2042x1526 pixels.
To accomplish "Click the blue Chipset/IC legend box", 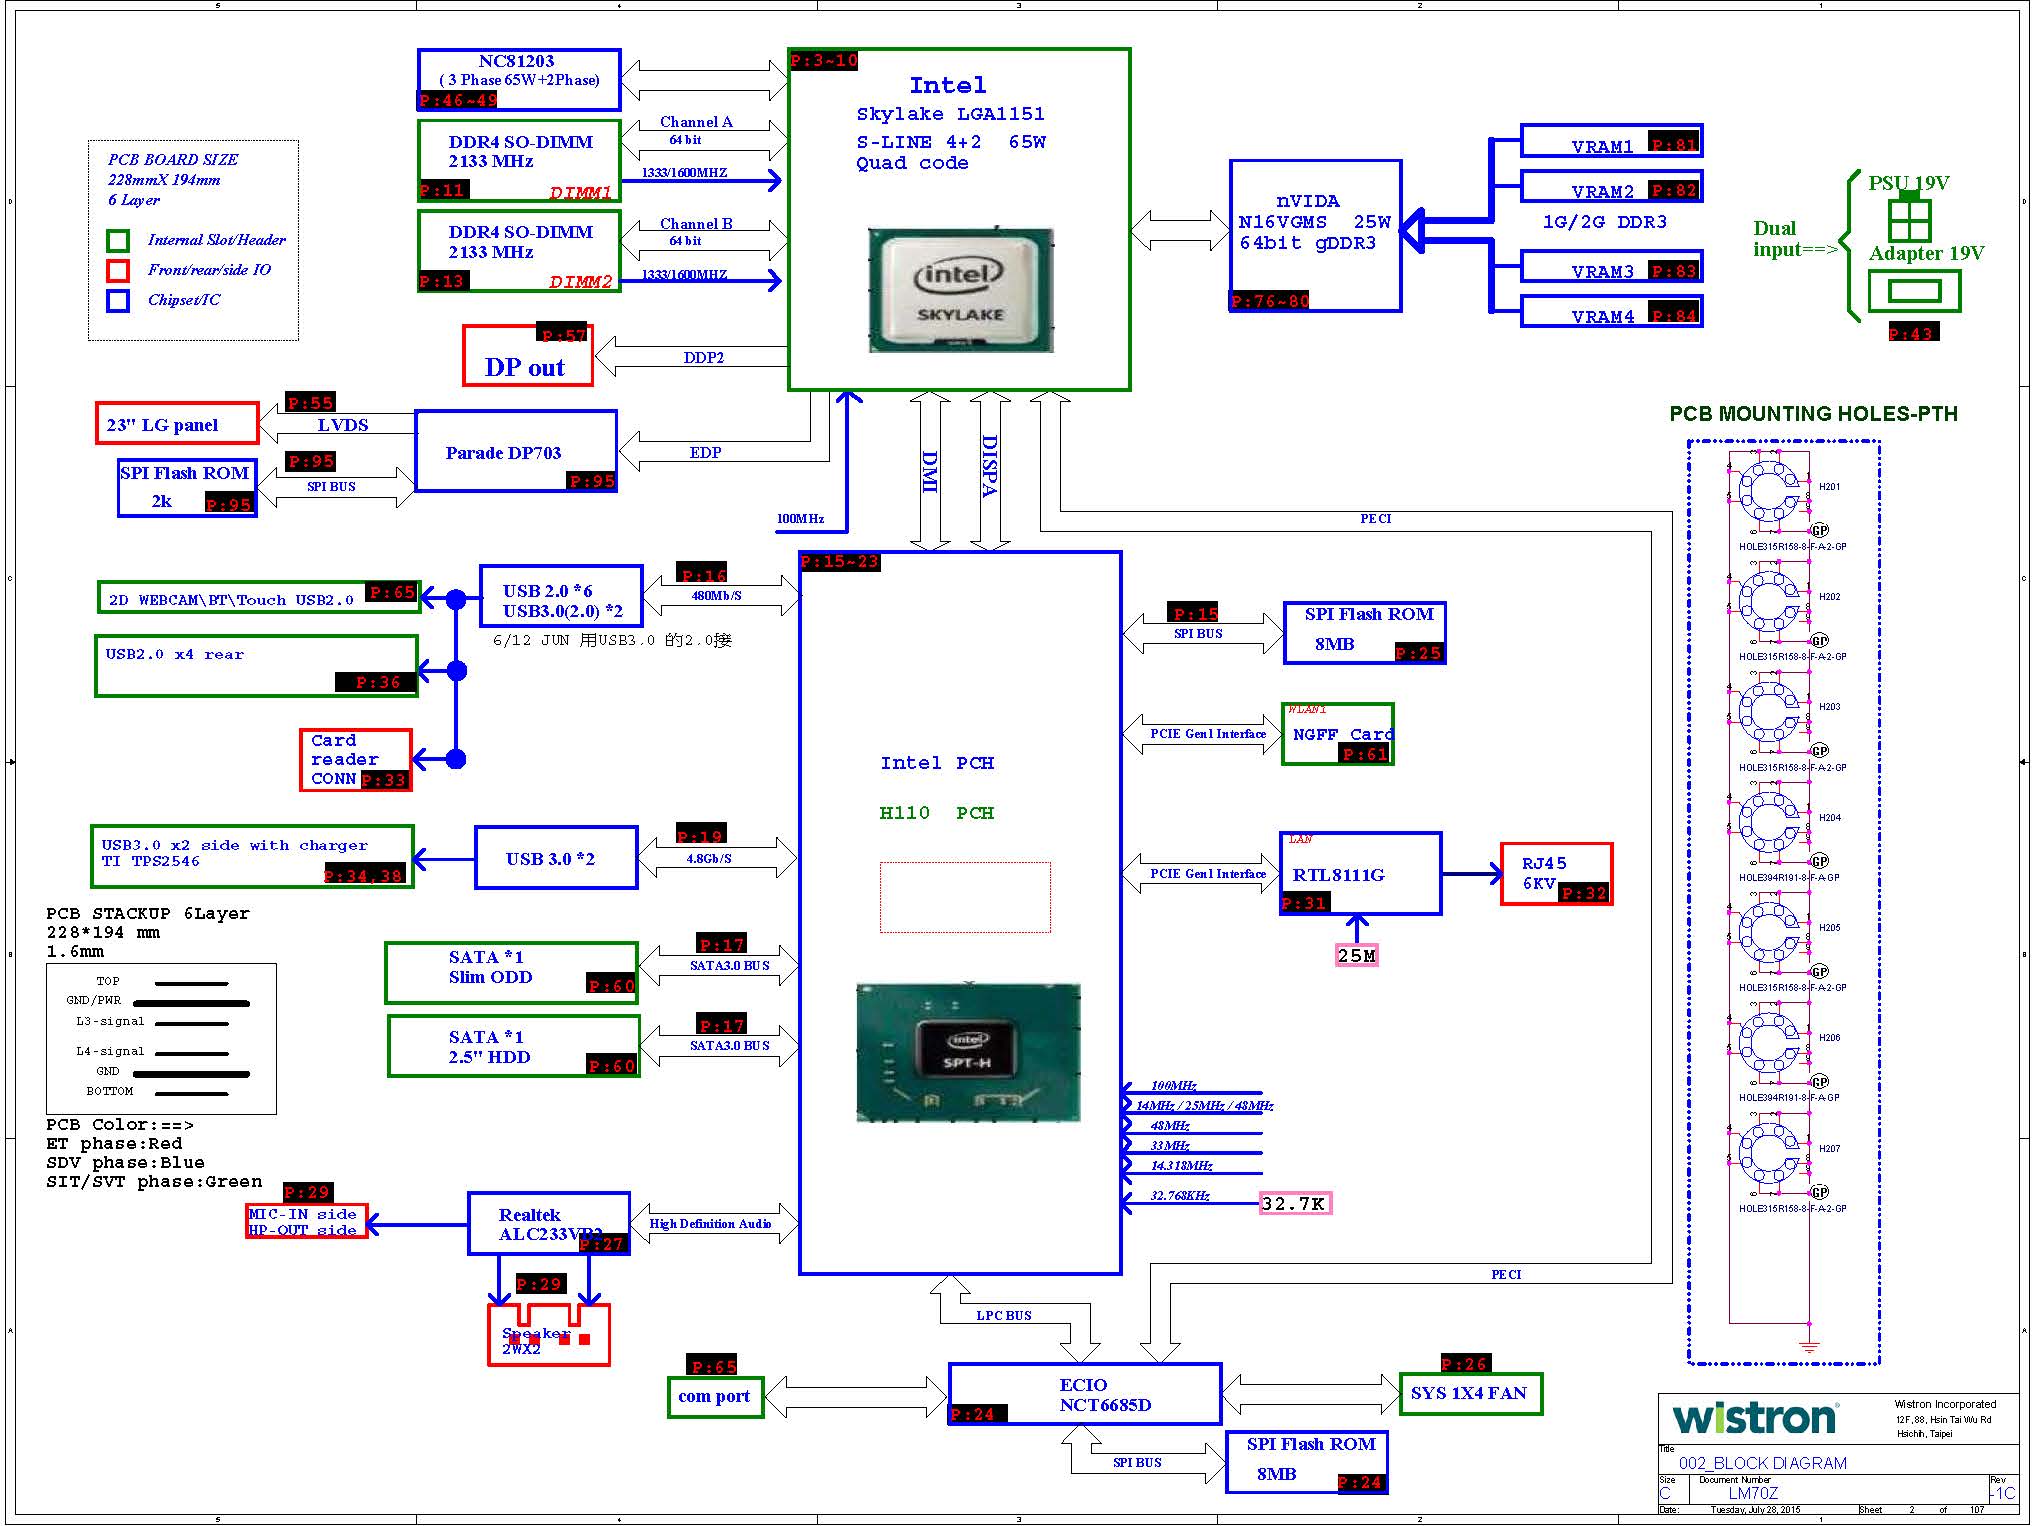I will coord(118,301).
